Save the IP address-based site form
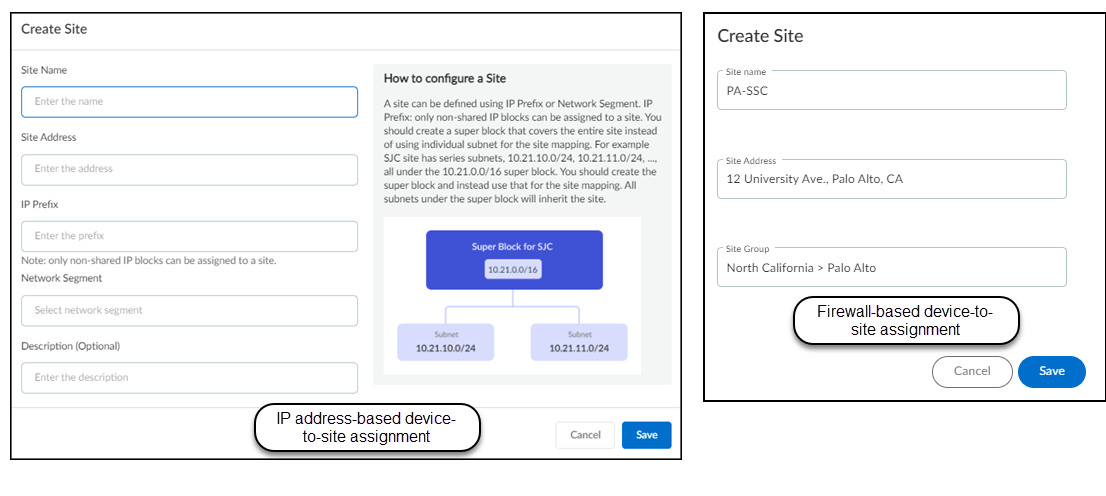1106x496 pixels. (646, 435)
